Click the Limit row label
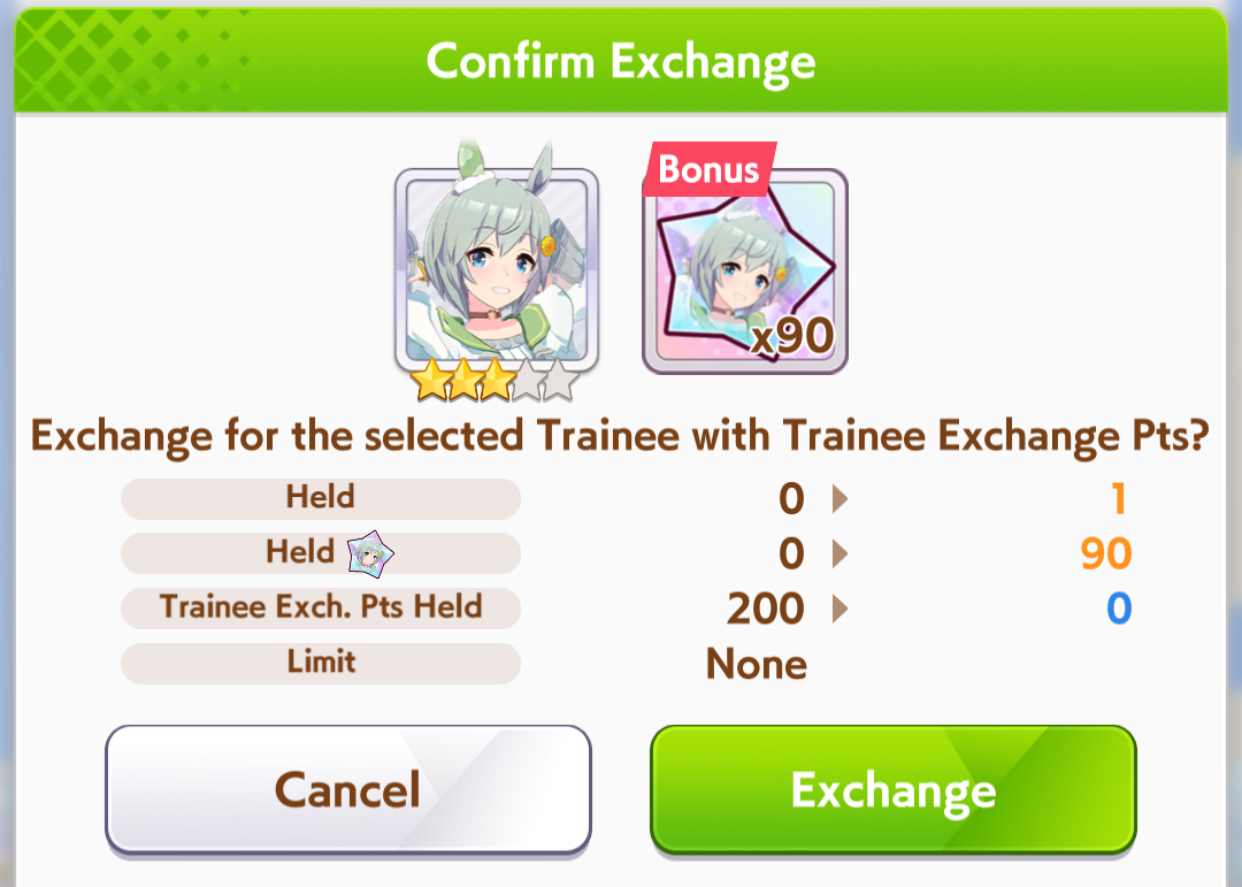The image size is (1242, 887). pyautogui.click(x=321, y=662)
